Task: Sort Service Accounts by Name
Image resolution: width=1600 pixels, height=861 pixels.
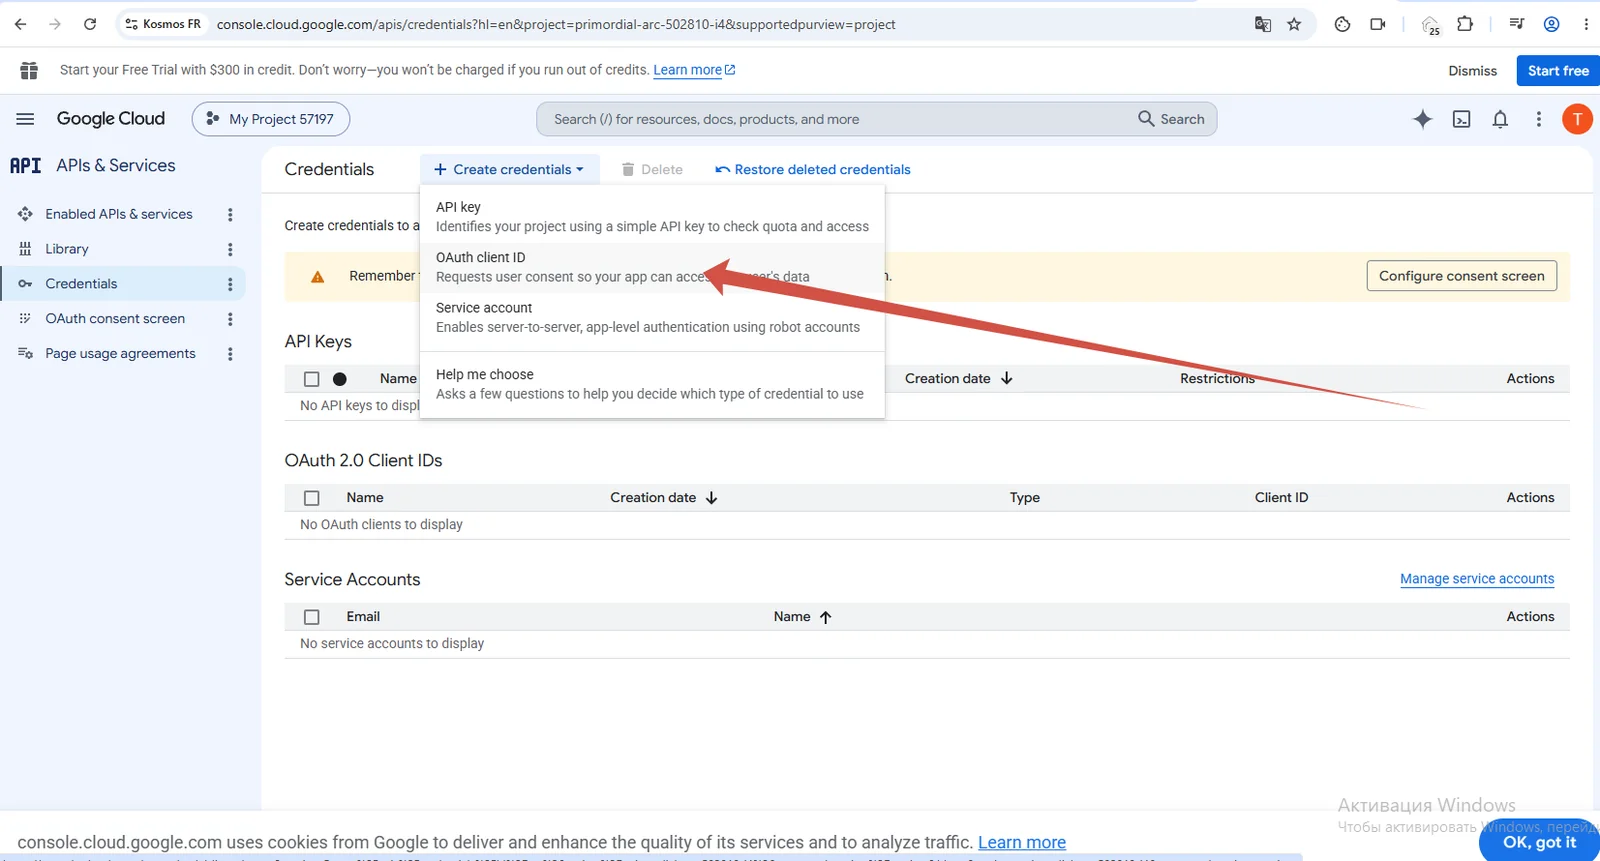Action: (x=802, y=616)
